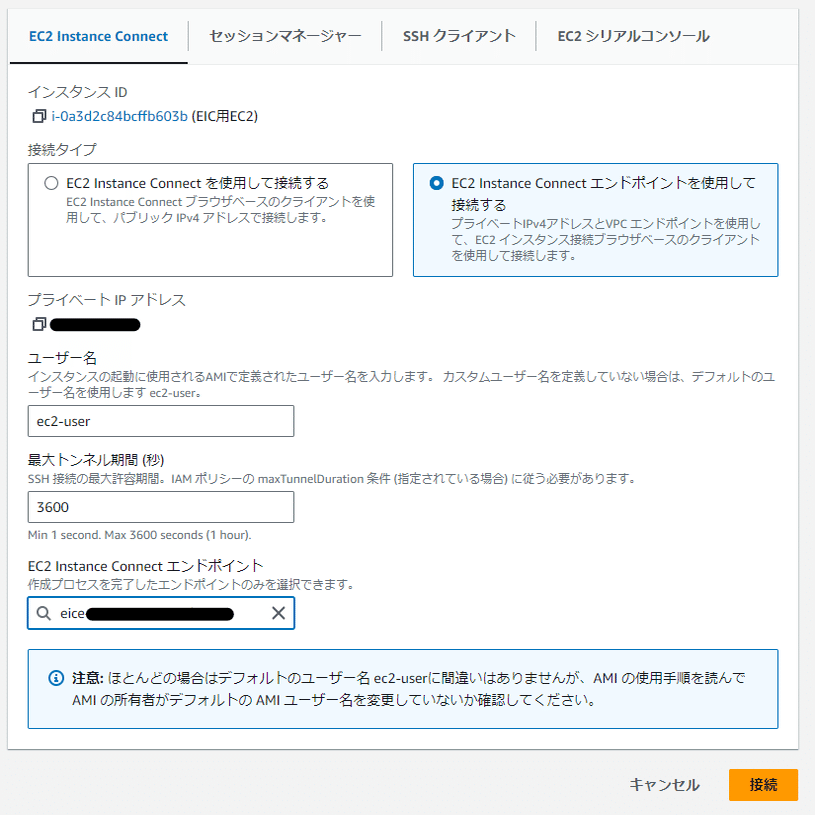The image size is (815, 815).
Task: Click the 接続タイプ label
Action: [62, 150]
